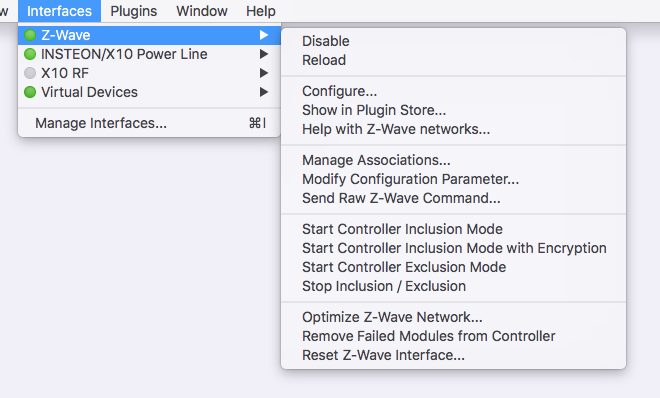
Task: Choose Configure… in Z-Wave submenu
Action: 454,91
